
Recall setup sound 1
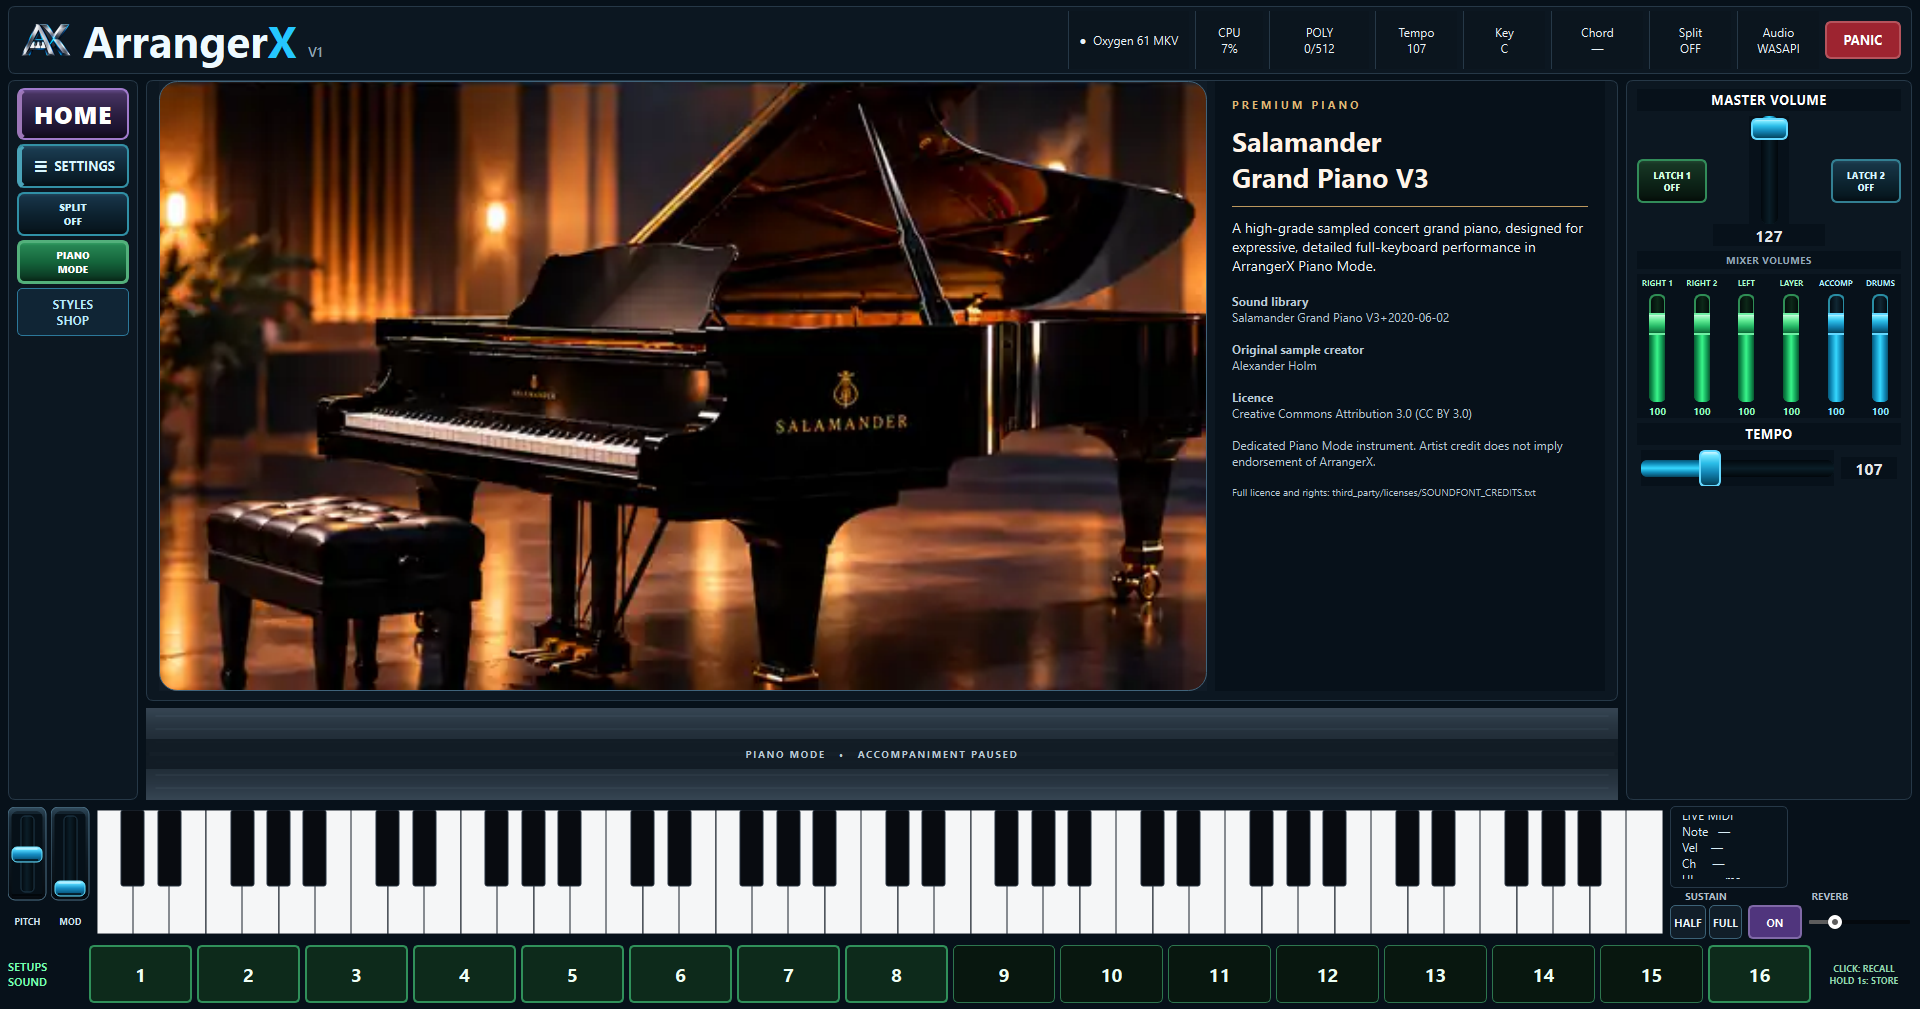tap(140, 975)
